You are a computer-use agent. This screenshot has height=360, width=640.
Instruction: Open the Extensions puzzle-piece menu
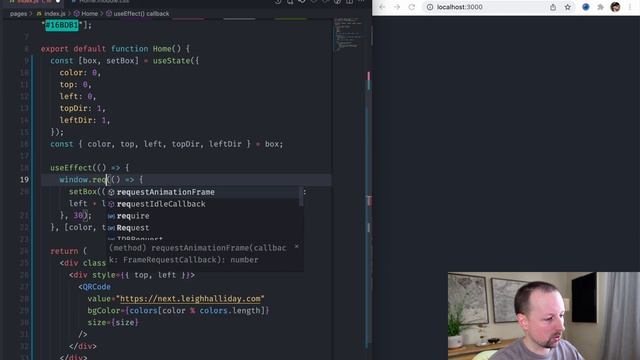click(600, 7)
